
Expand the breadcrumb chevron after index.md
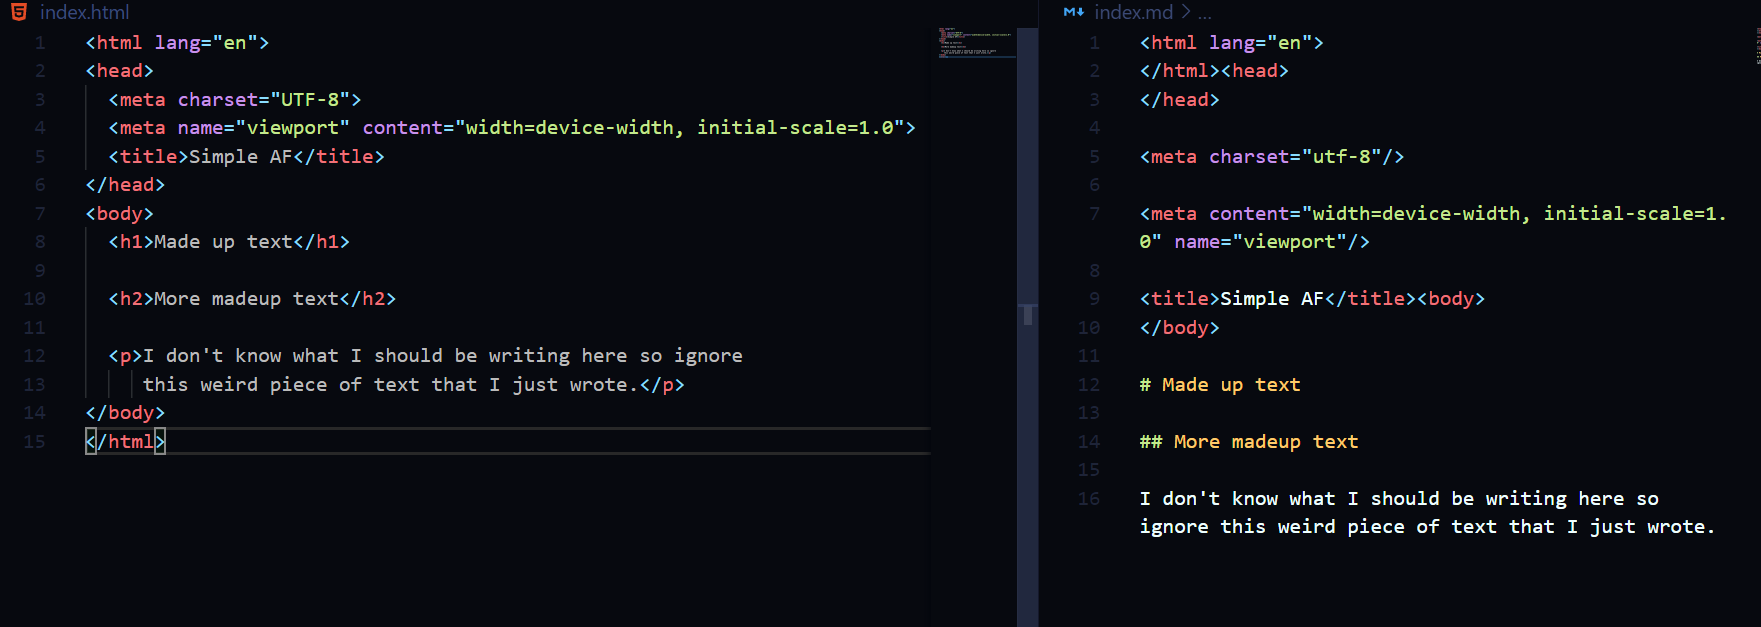pyautogui.click(x=1186, y=12)
